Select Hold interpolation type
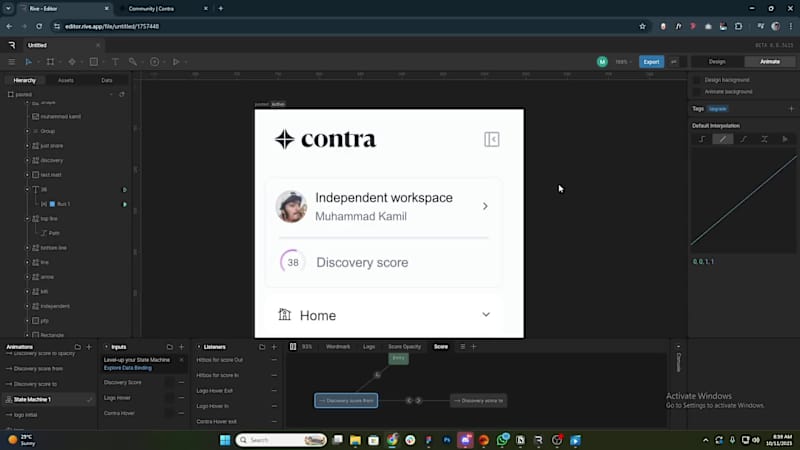This screenshot has height=450, width=800. (702, 139)
